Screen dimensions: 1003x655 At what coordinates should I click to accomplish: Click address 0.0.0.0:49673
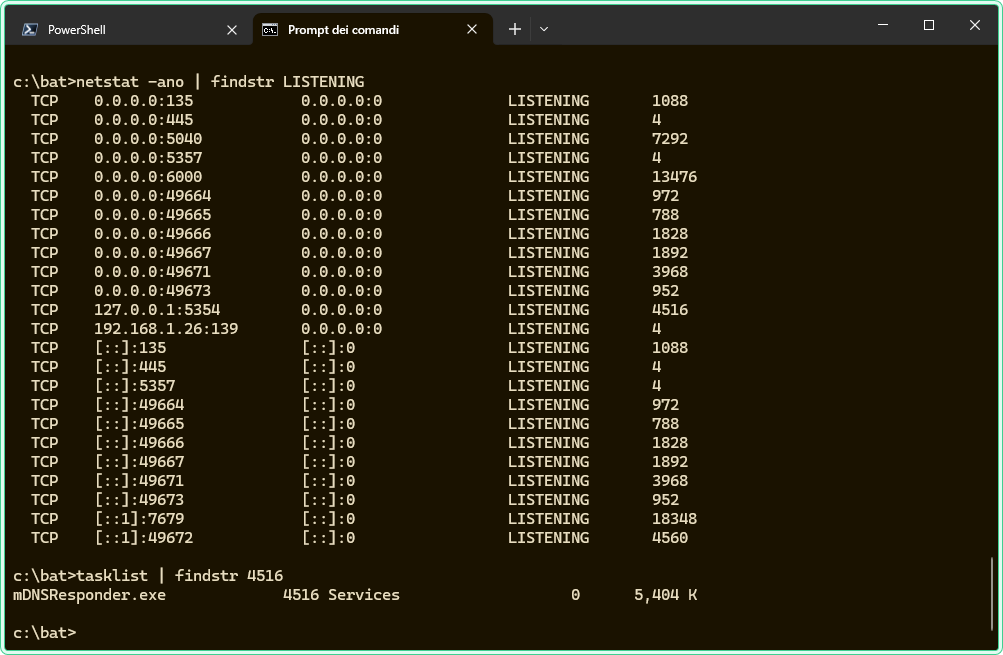tap(152, 291)
